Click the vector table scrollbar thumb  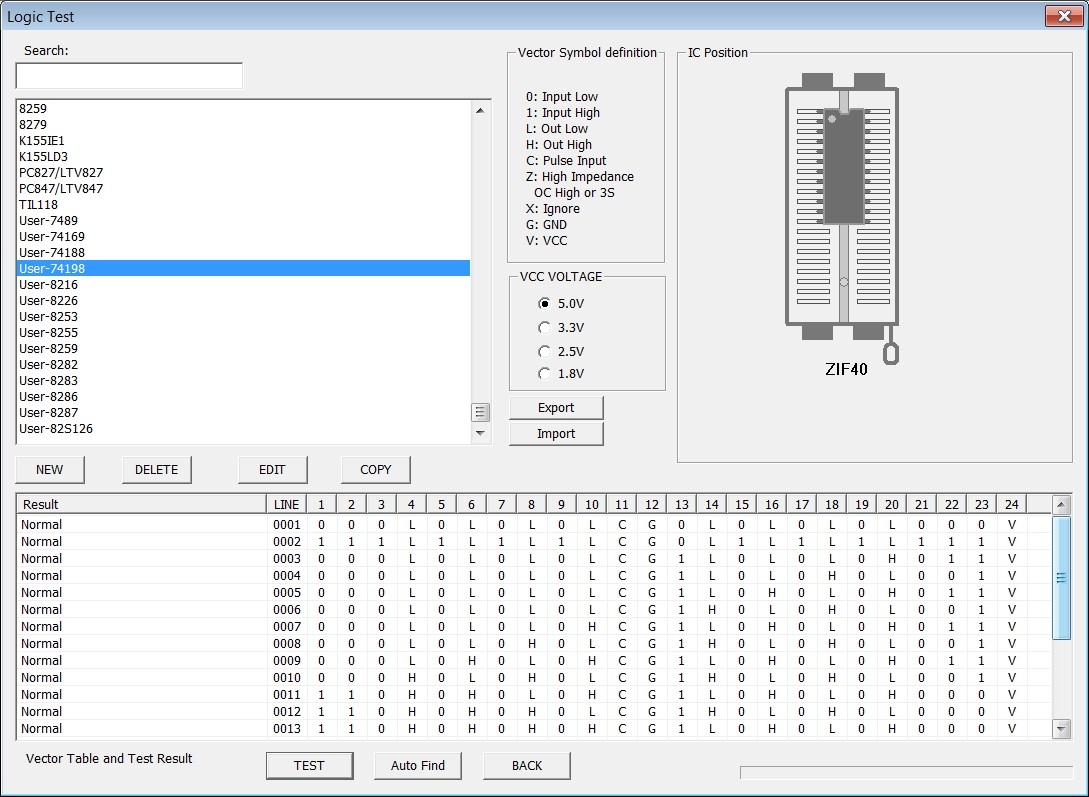point(1061,578)
